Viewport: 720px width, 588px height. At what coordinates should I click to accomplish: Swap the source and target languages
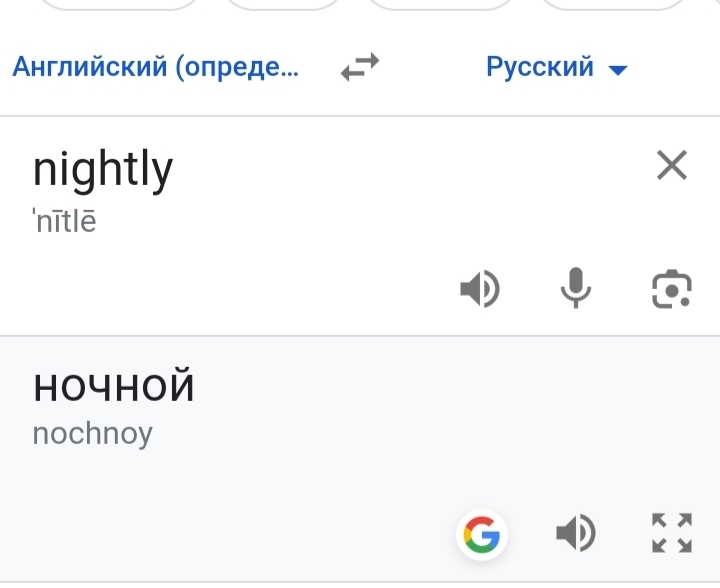coord(360,68)
